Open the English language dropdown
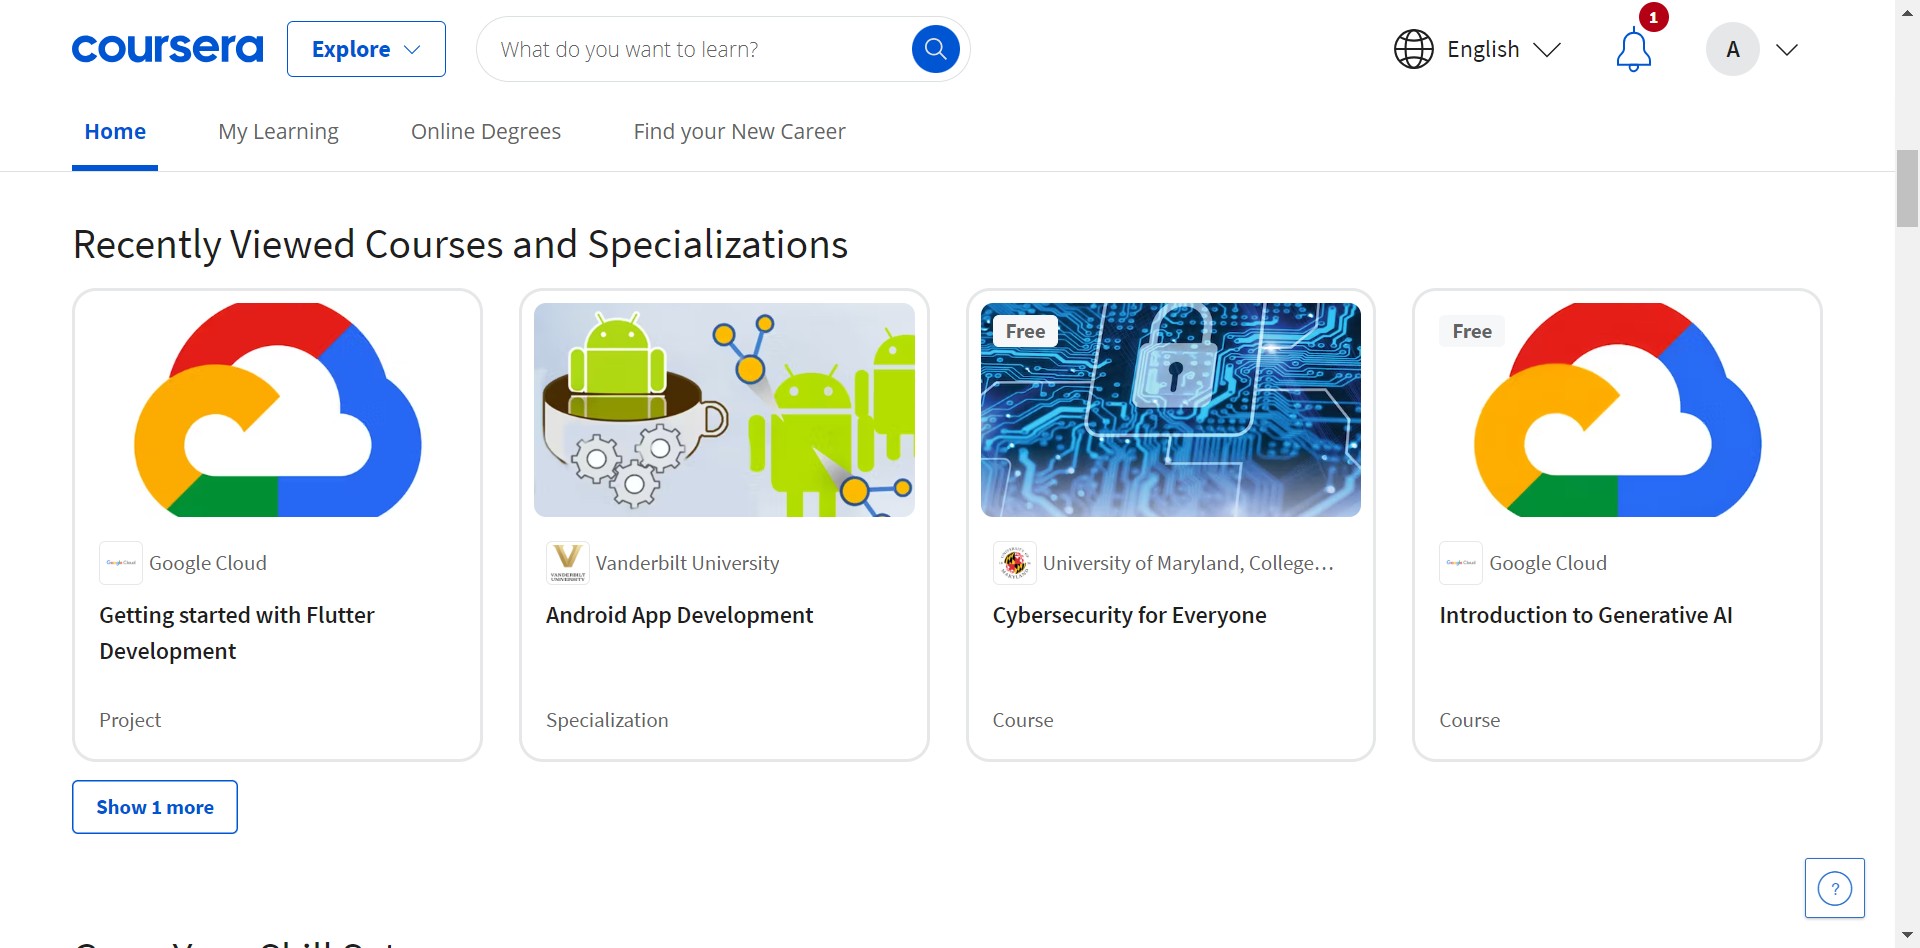This screenshot has width=1920, height=948. point(1504,49)
